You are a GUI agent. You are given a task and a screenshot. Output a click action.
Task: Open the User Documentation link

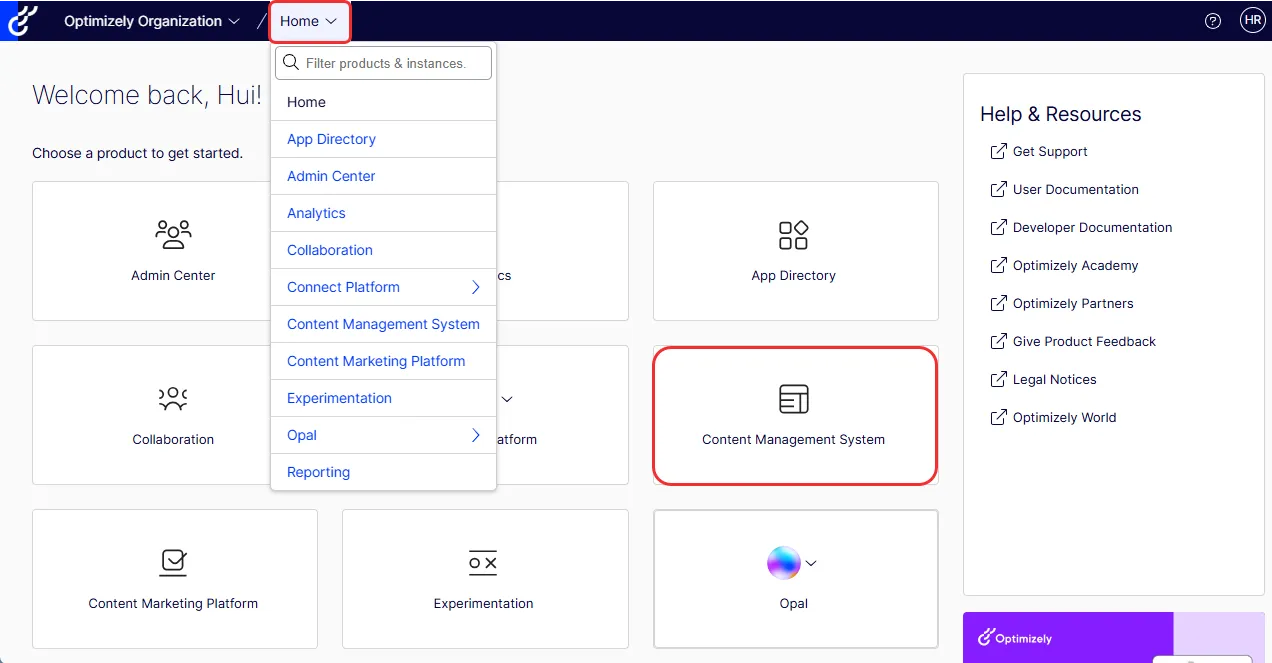coord(1076,189)
